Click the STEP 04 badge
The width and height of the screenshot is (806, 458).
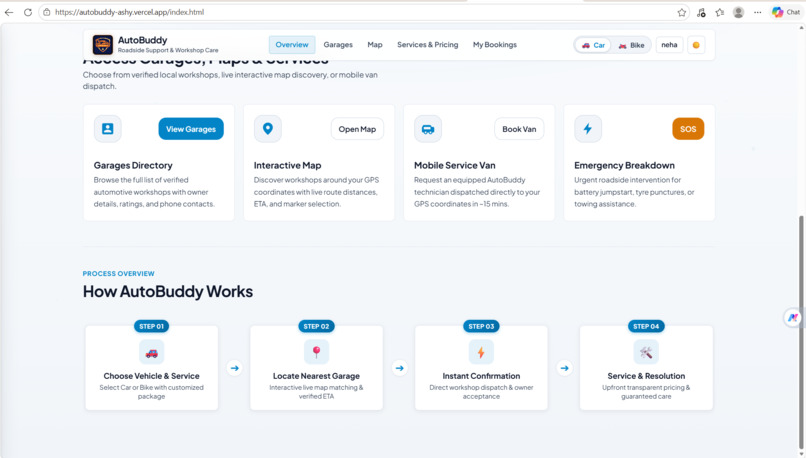tap(646, 326)
